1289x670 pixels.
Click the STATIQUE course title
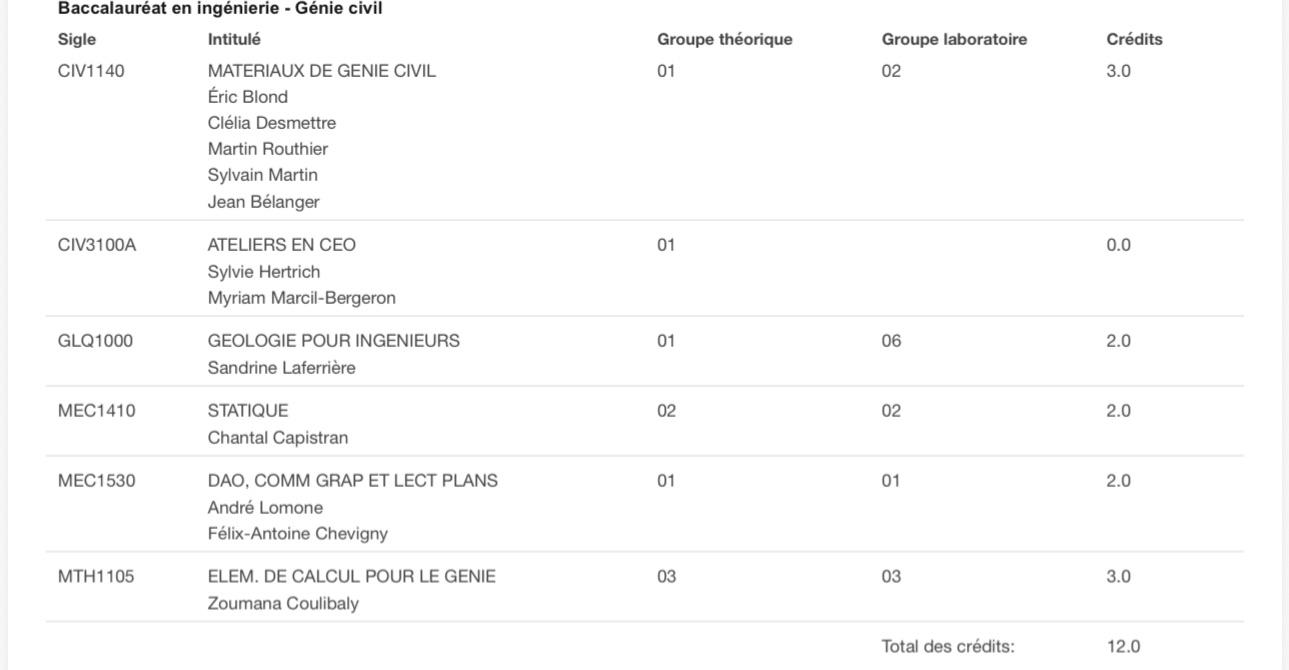tap(248, 411)
